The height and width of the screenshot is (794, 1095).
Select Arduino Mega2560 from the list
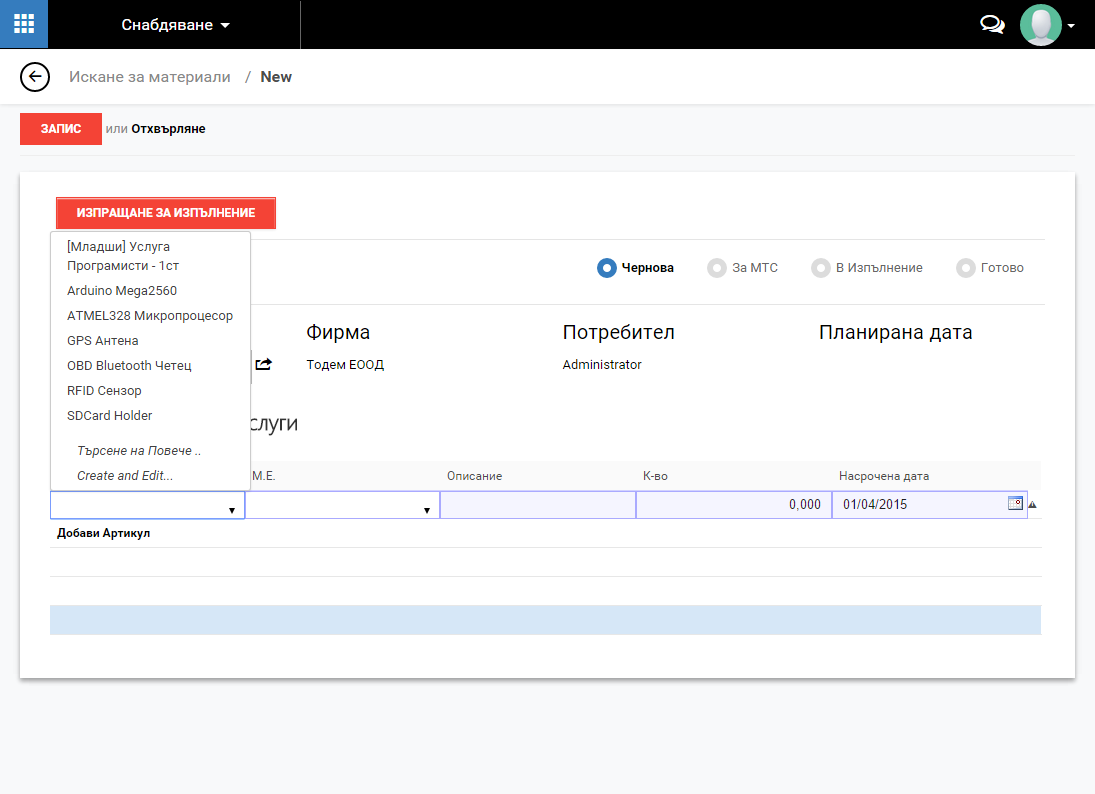click(x=122, y=291)
